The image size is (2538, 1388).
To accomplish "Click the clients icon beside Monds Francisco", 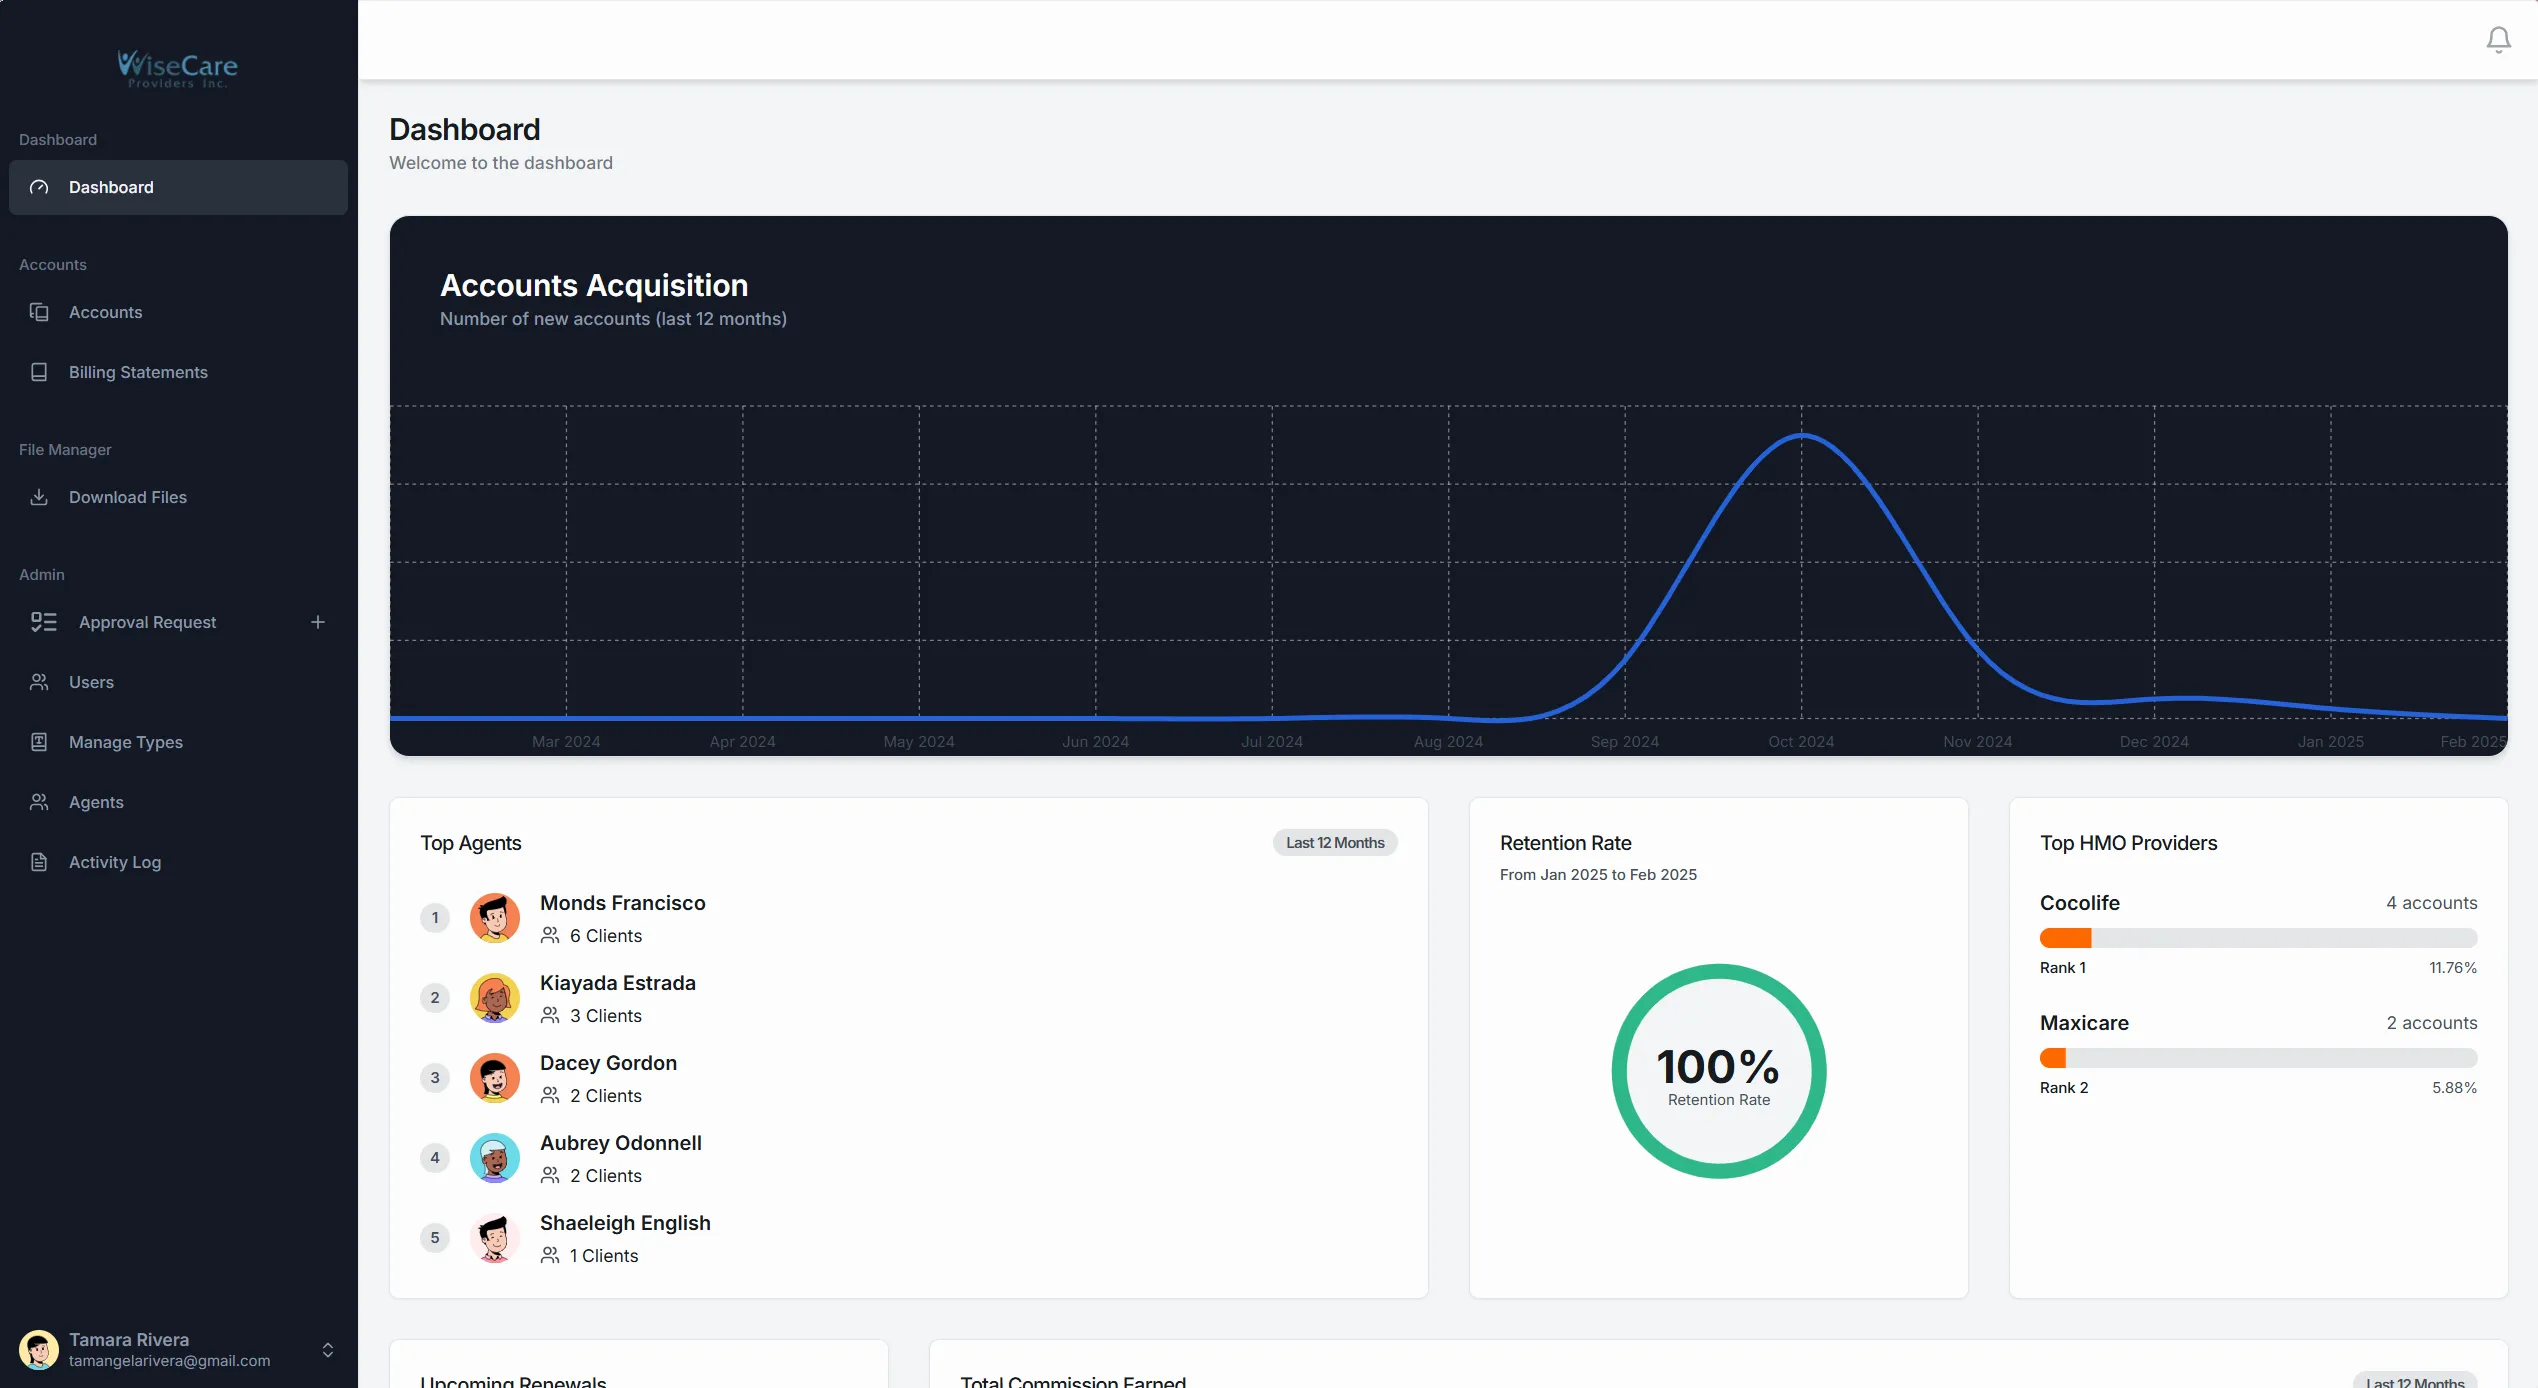I will point(551,936).
